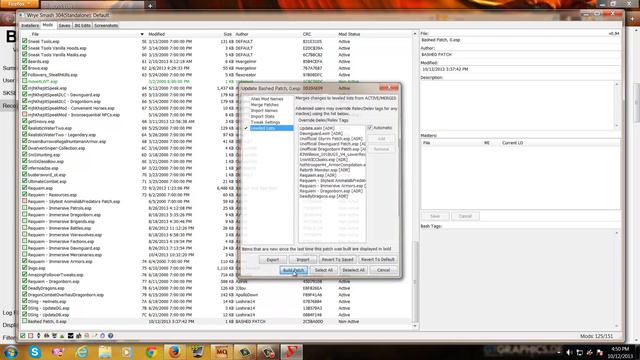
Task: Open Windows Explorer folder icon in taskbar
Action: coord(105,352)
